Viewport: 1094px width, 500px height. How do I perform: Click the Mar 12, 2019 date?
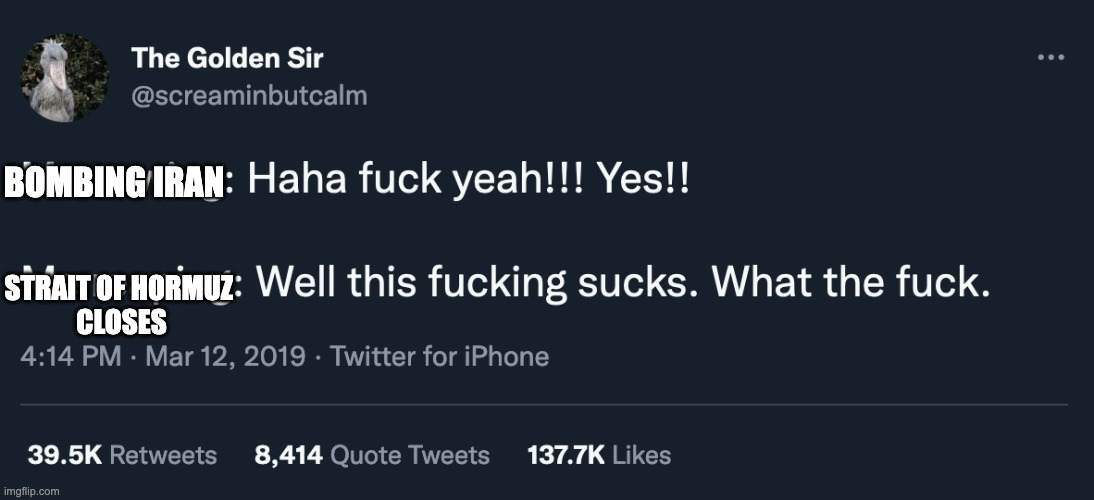point(225,356)
